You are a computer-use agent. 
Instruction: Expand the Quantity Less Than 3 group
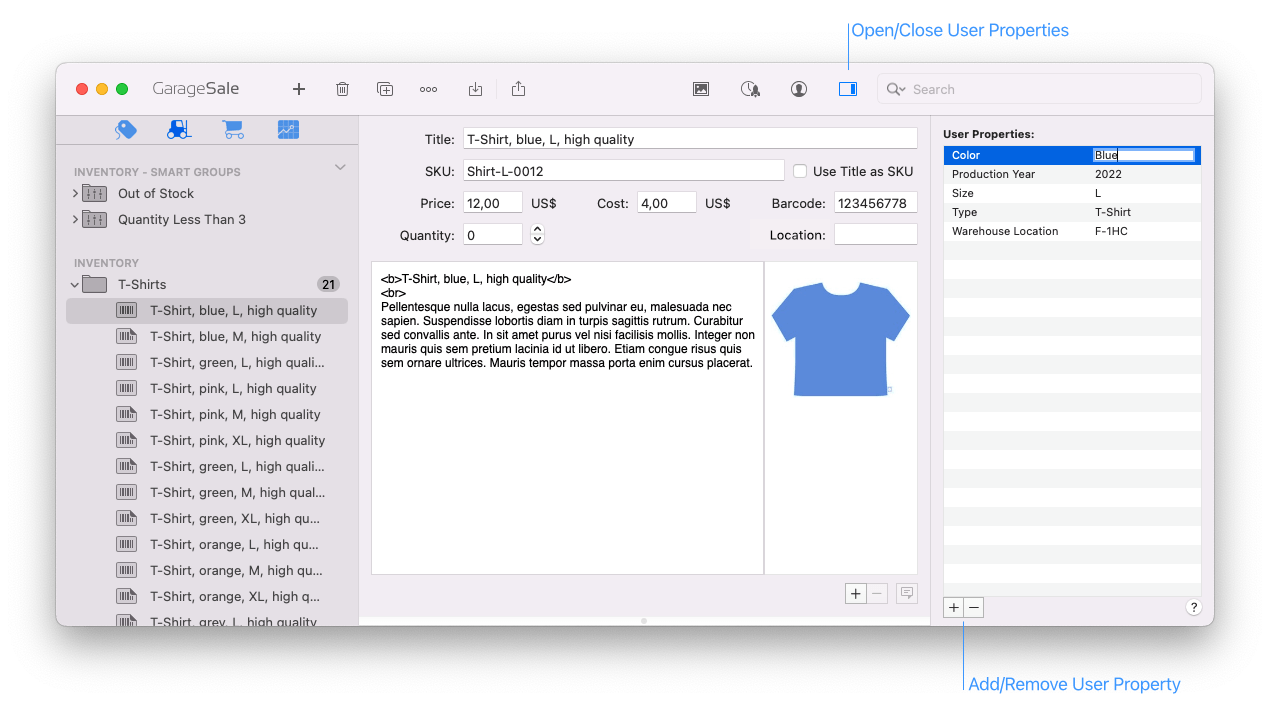click(75, 219)
